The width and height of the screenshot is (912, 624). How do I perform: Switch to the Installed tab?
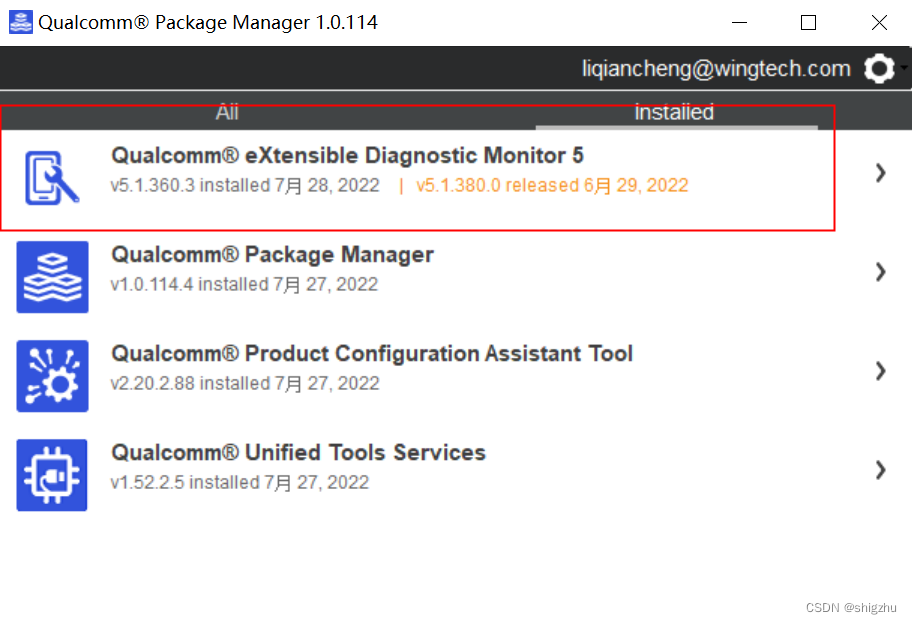pyautogui.click(x=674, y=113)
